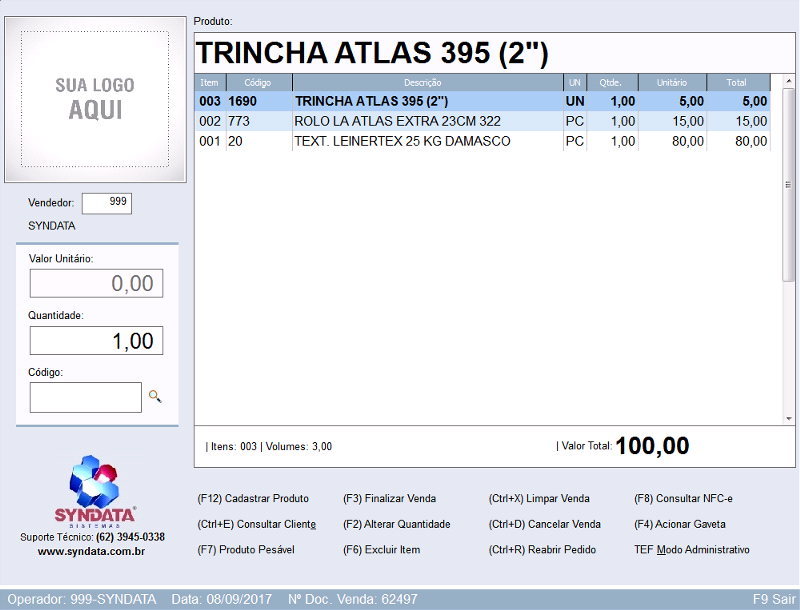Click the Item column header
This screenshot has height=610, width=800.
(x=210, y=83)
